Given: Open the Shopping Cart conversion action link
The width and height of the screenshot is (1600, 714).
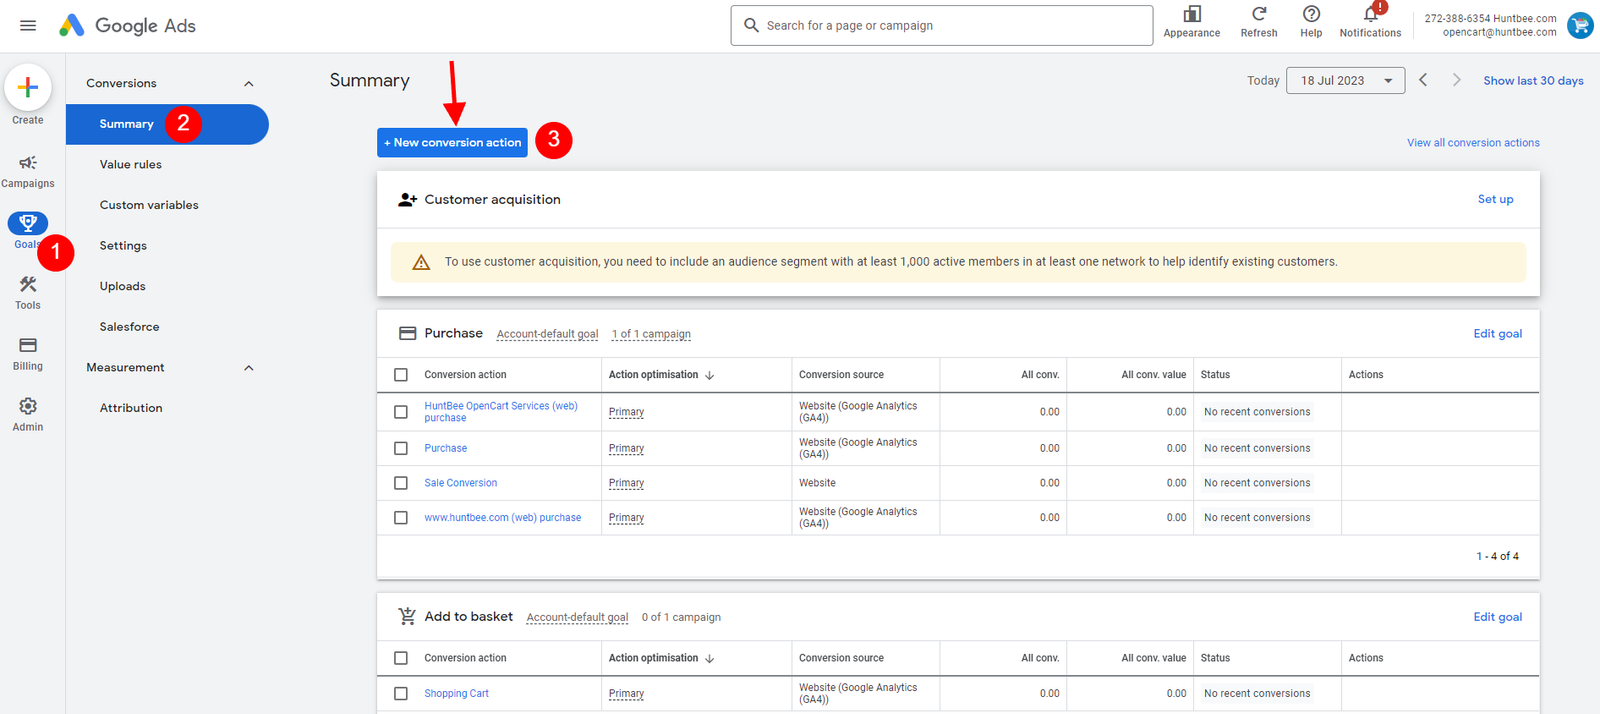Looking at the screenshot, I should [x=456, y=694].
